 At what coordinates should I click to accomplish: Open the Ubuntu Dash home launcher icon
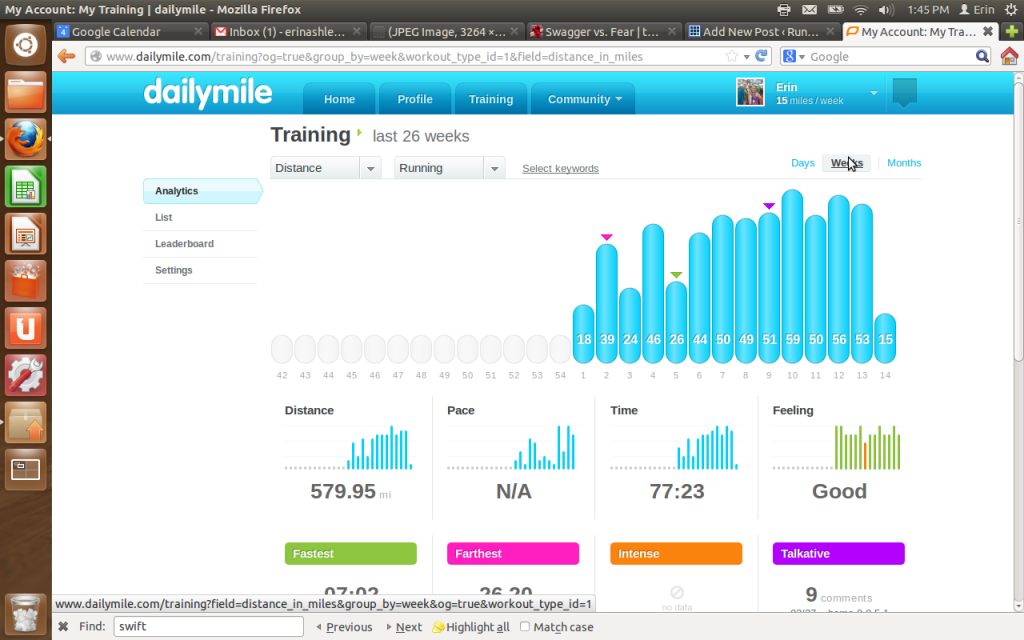25,45
